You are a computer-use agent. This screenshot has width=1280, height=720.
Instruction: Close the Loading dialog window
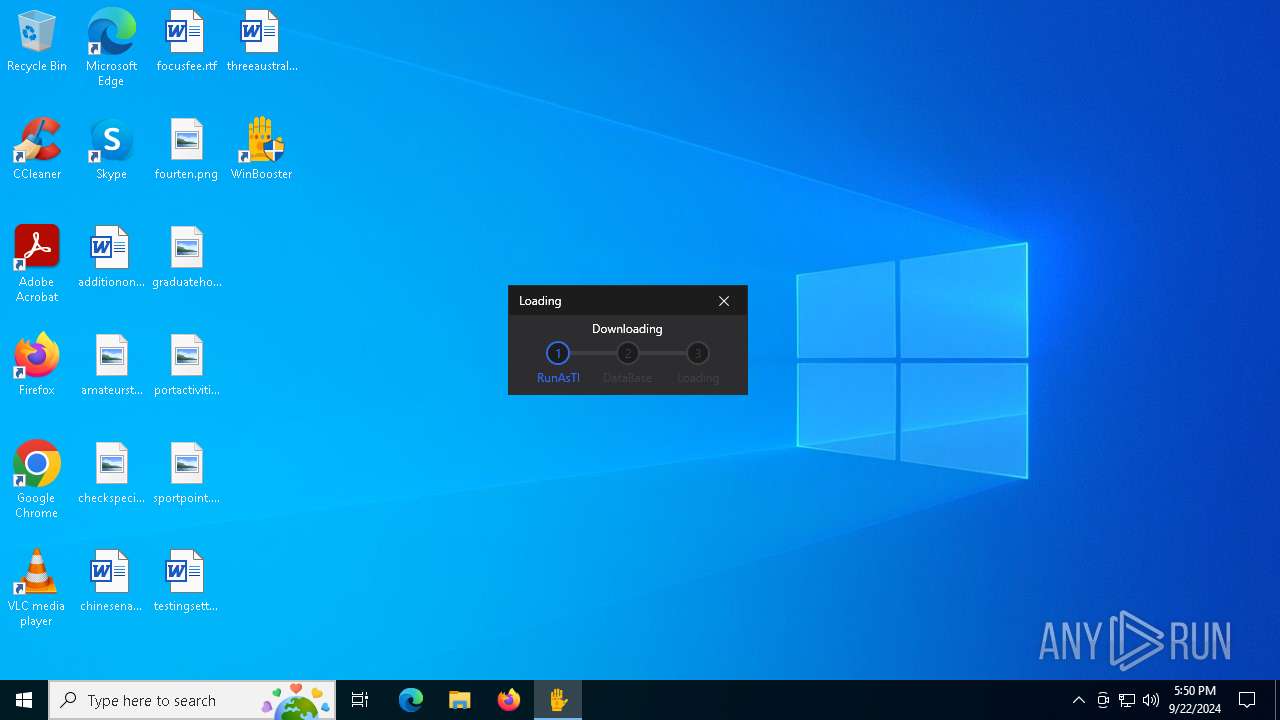(x=724, y=301)
